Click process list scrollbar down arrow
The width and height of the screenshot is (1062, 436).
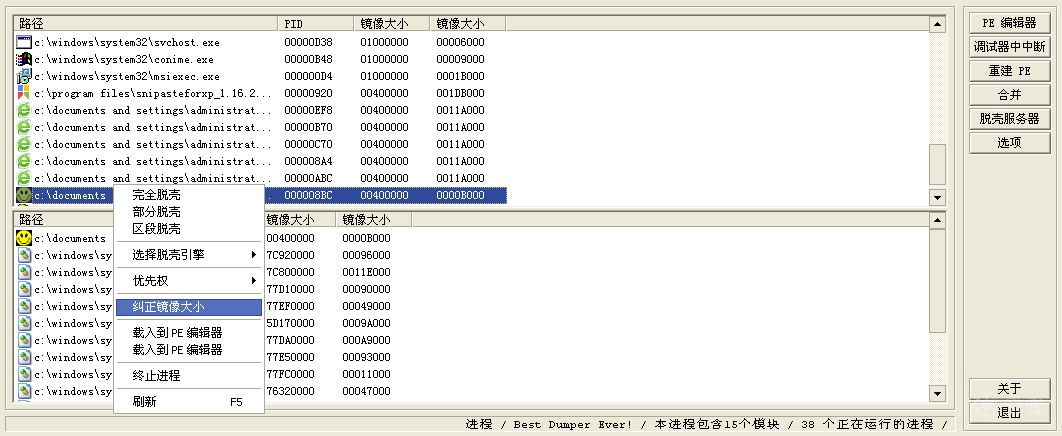937,198
